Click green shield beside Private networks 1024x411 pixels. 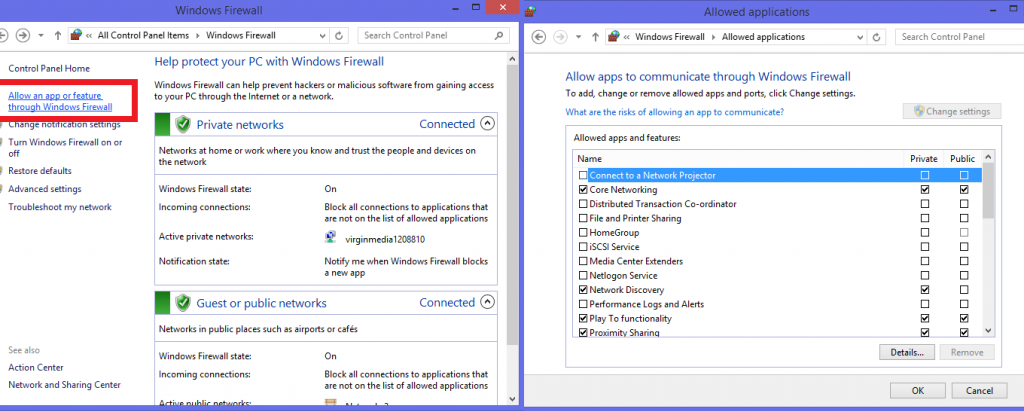(x=184, y=124)
